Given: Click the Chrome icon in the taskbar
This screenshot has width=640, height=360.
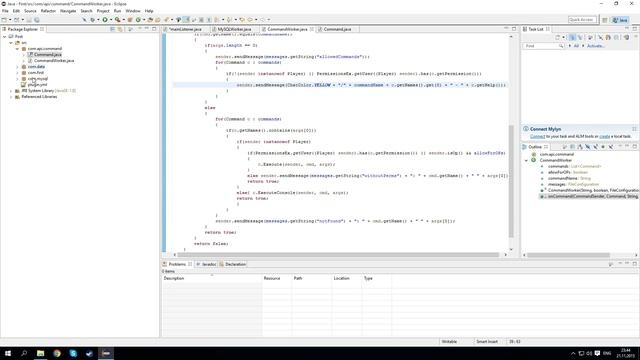Looking at the screenshot, I should [x=57, y=353].
